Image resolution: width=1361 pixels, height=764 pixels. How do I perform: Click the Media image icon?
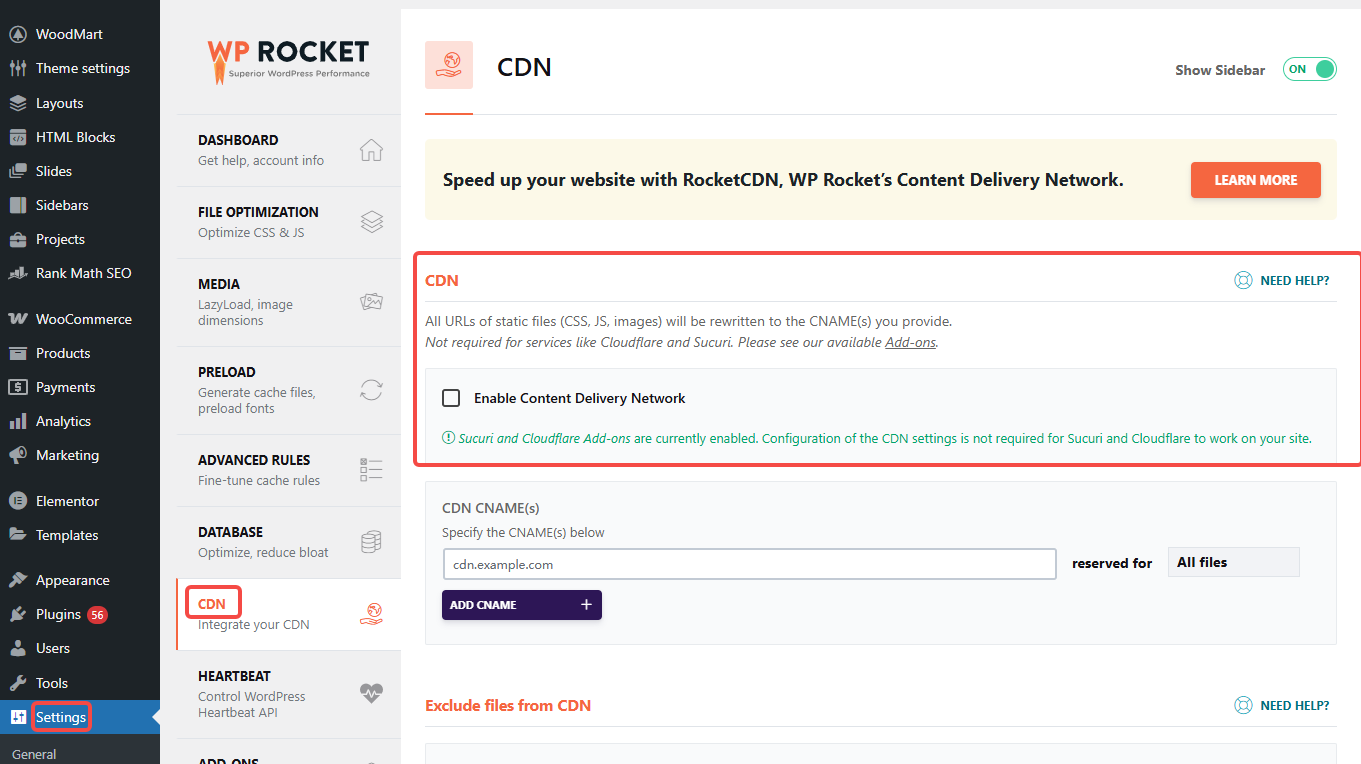click(x=371, y=302)
